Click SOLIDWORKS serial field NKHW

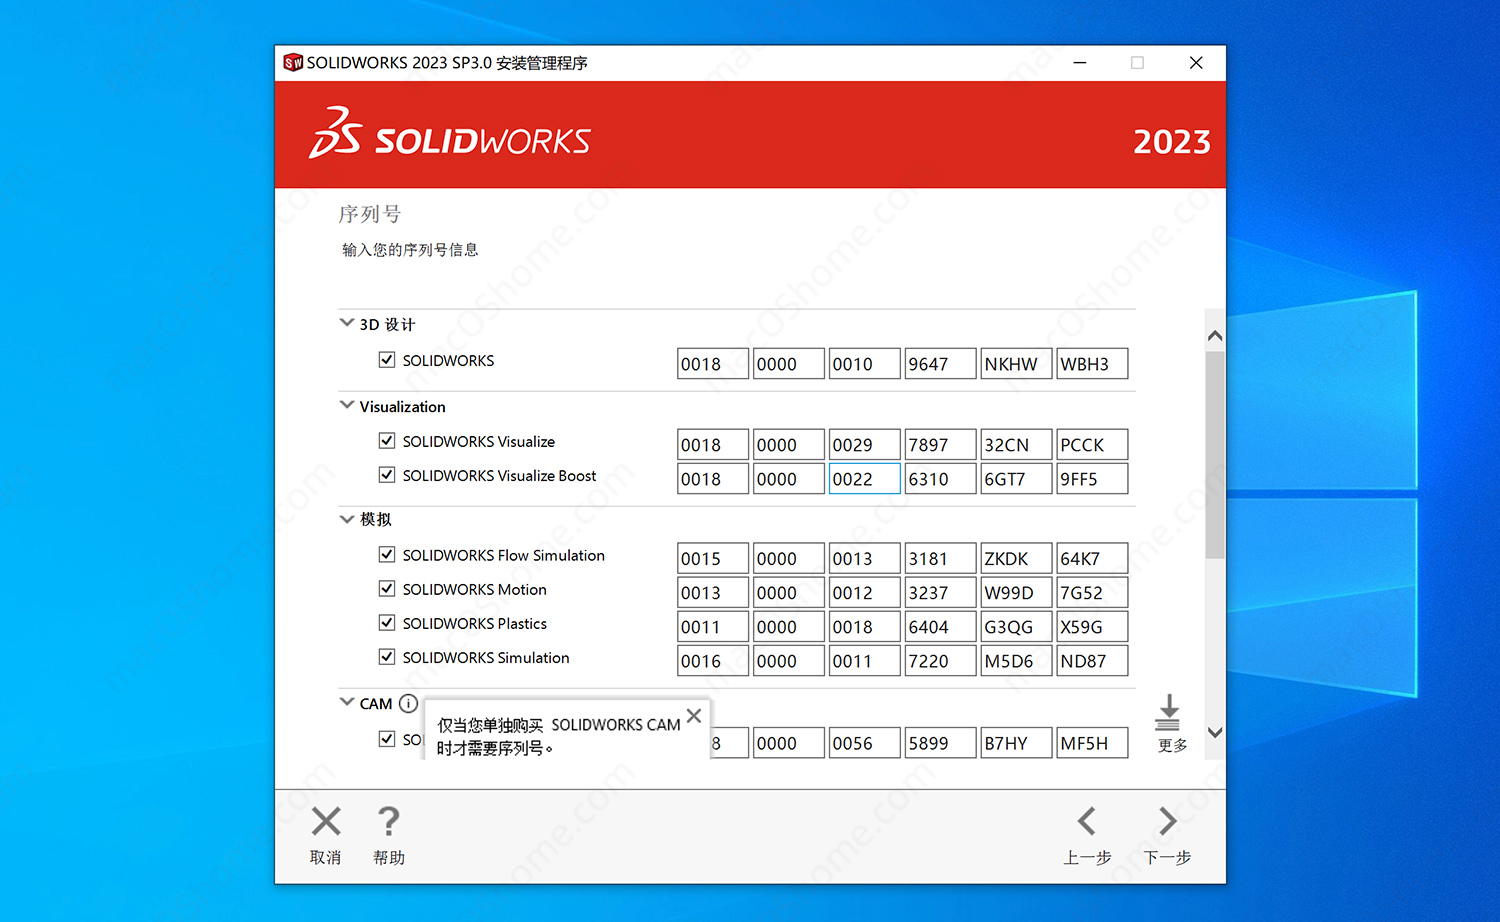pyautogui.click(x=1016, y=364)
